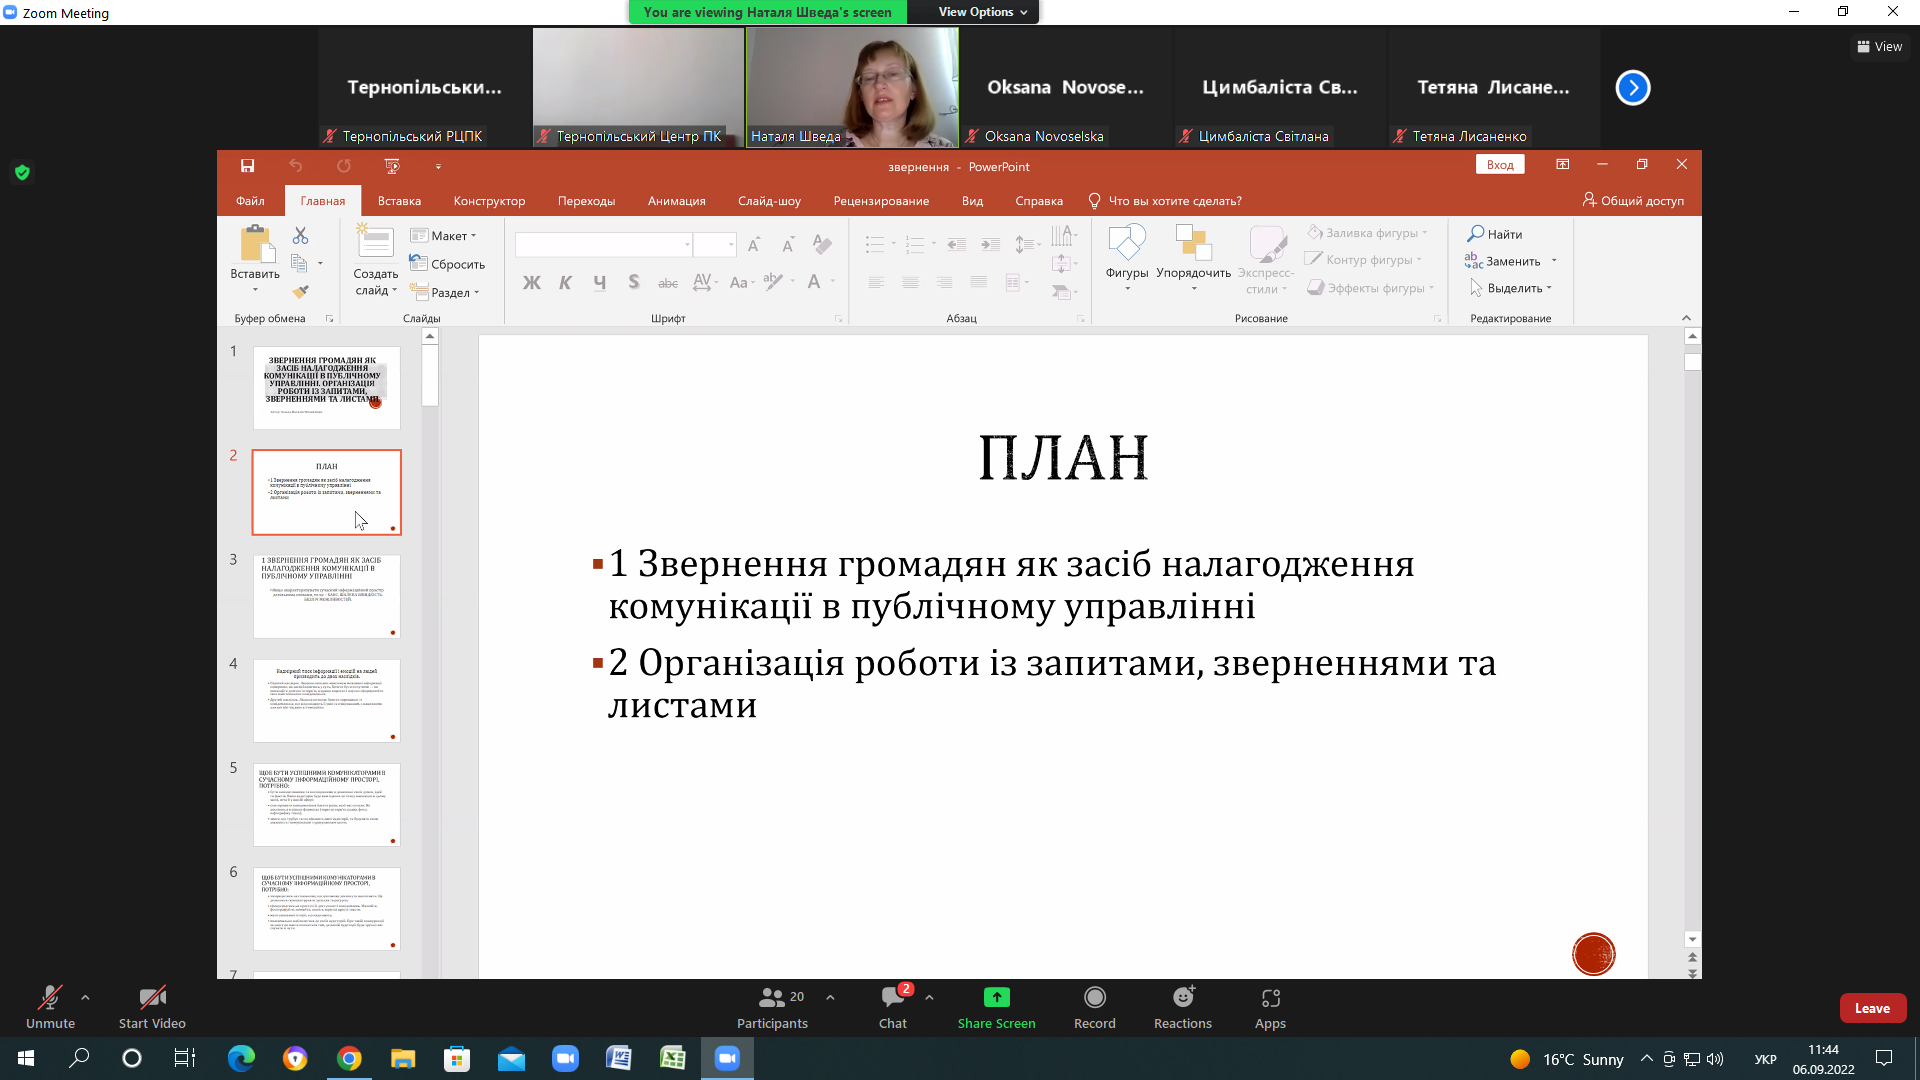Switch to Слайд-шоу tab
This screenshot has width=1920, height=1080.
tap(769, 201)
